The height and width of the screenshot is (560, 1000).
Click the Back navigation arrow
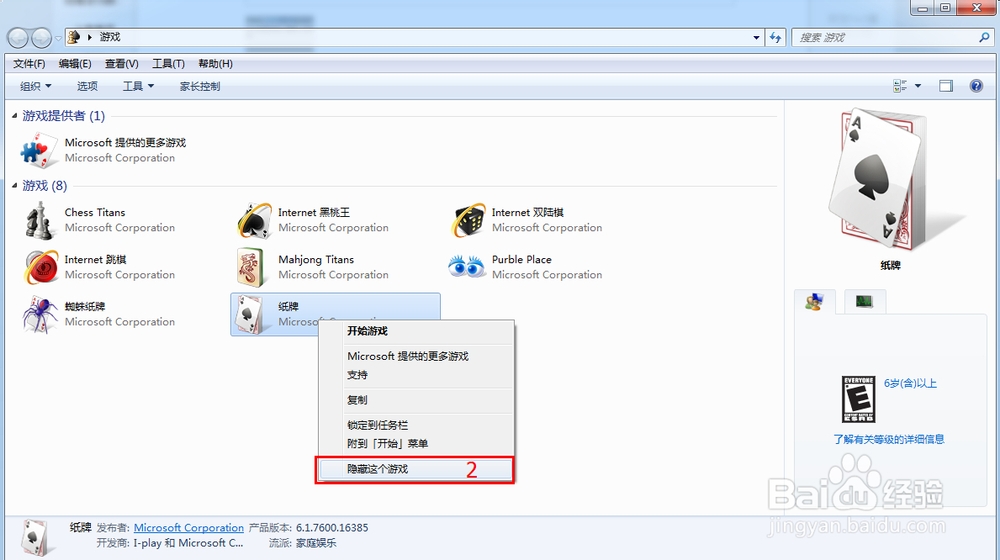(x=18, y=38)
